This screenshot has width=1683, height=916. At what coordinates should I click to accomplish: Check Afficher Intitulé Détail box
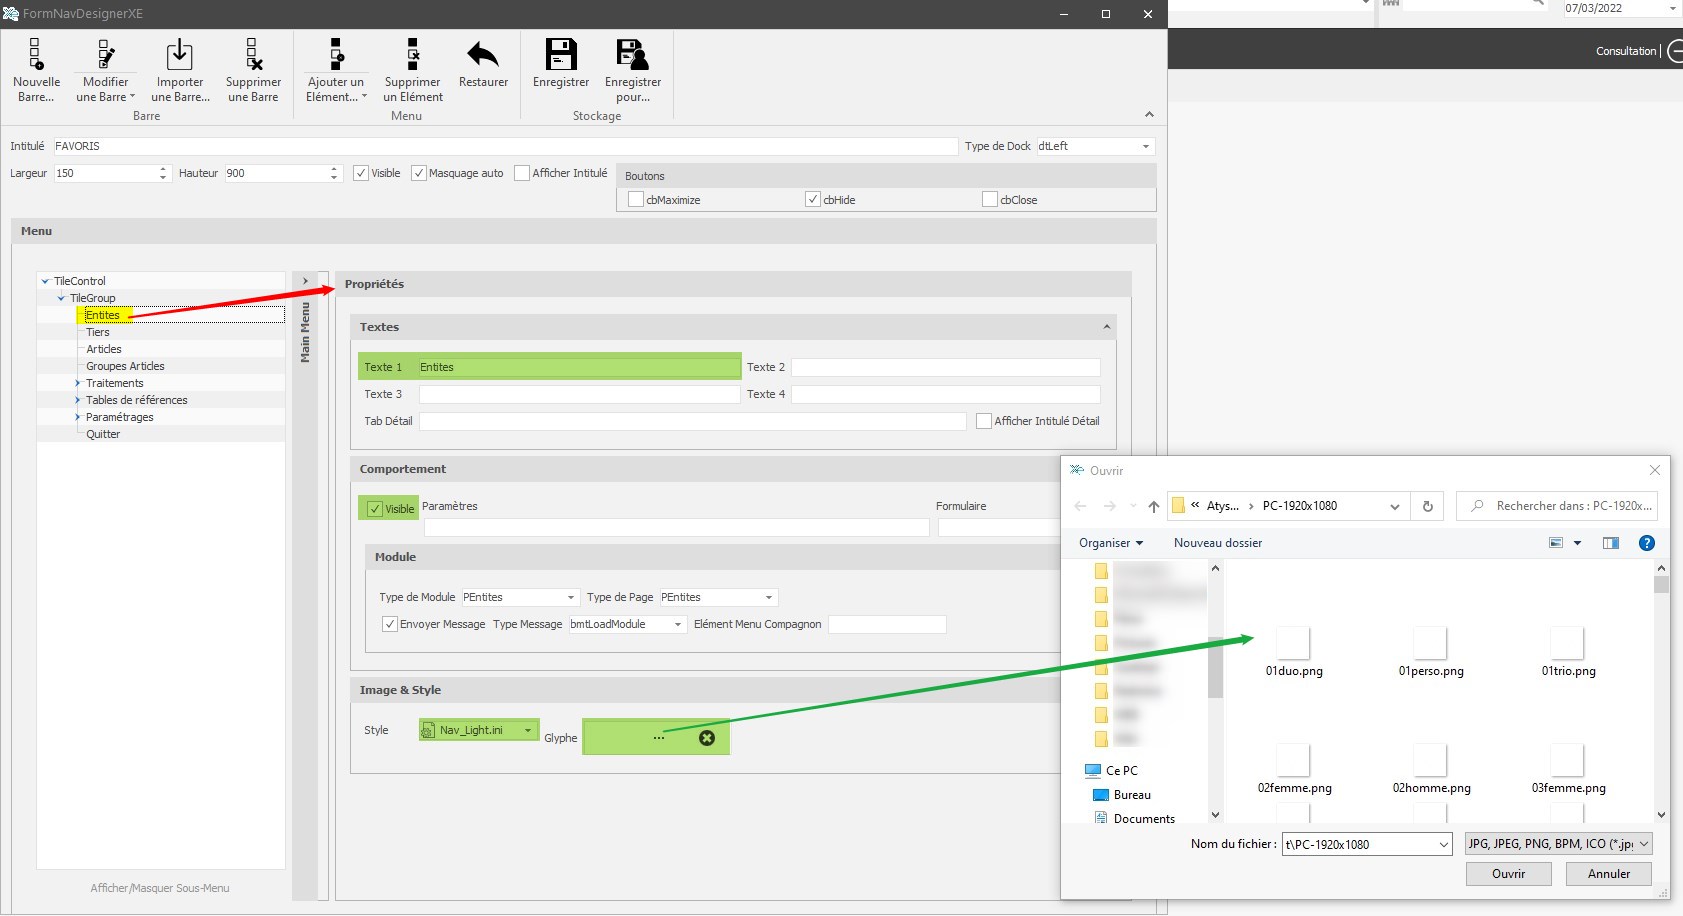984,421
